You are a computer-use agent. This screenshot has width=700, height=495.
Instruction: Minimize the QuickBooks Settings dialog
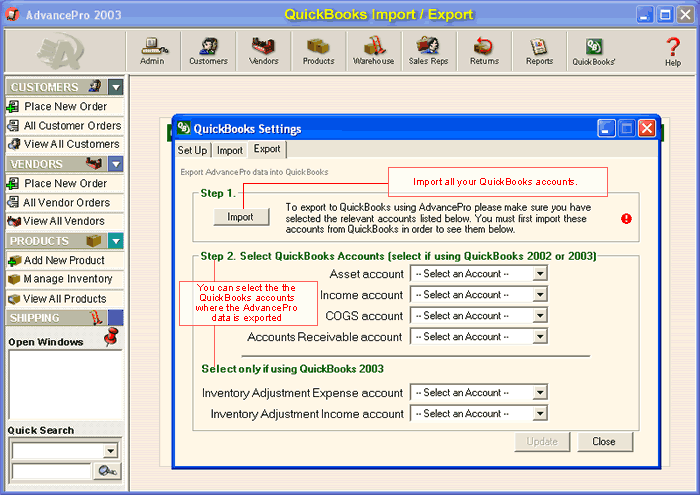tap(606, 128)
